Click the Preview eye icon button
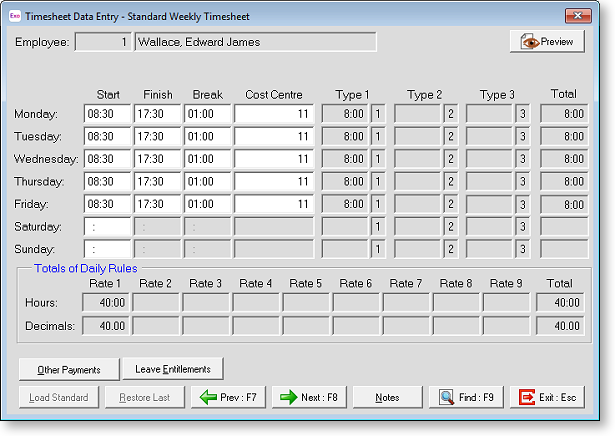 coord(529,42)
